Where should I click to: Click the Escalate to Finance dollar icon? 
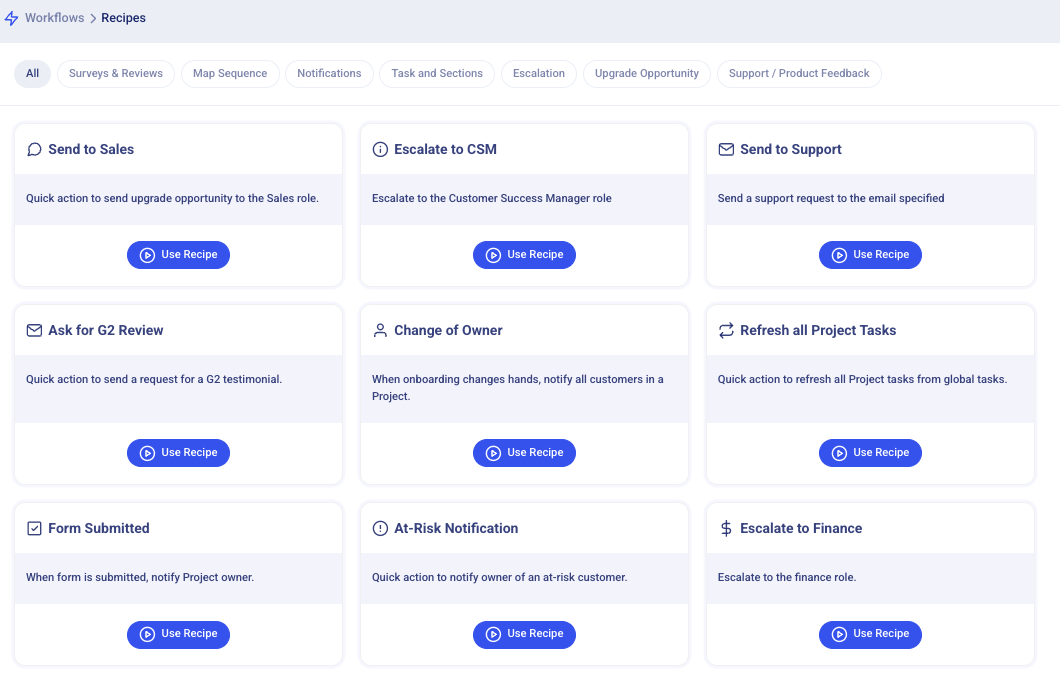726,528
